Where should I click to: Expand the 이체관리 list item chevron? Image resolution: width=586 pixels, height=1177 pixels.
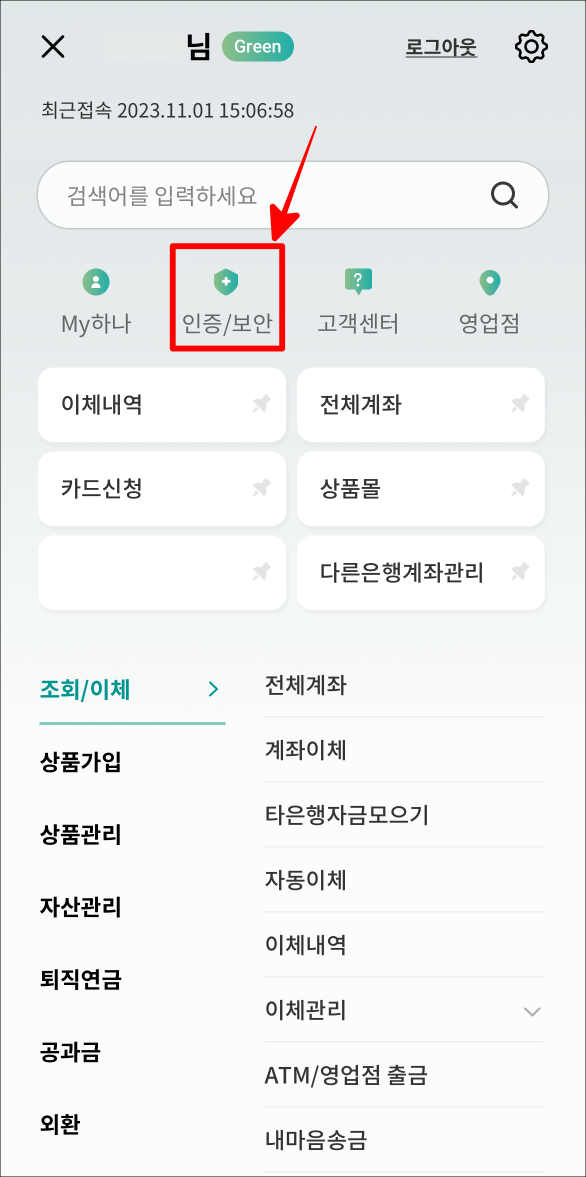coord(531,1011)
